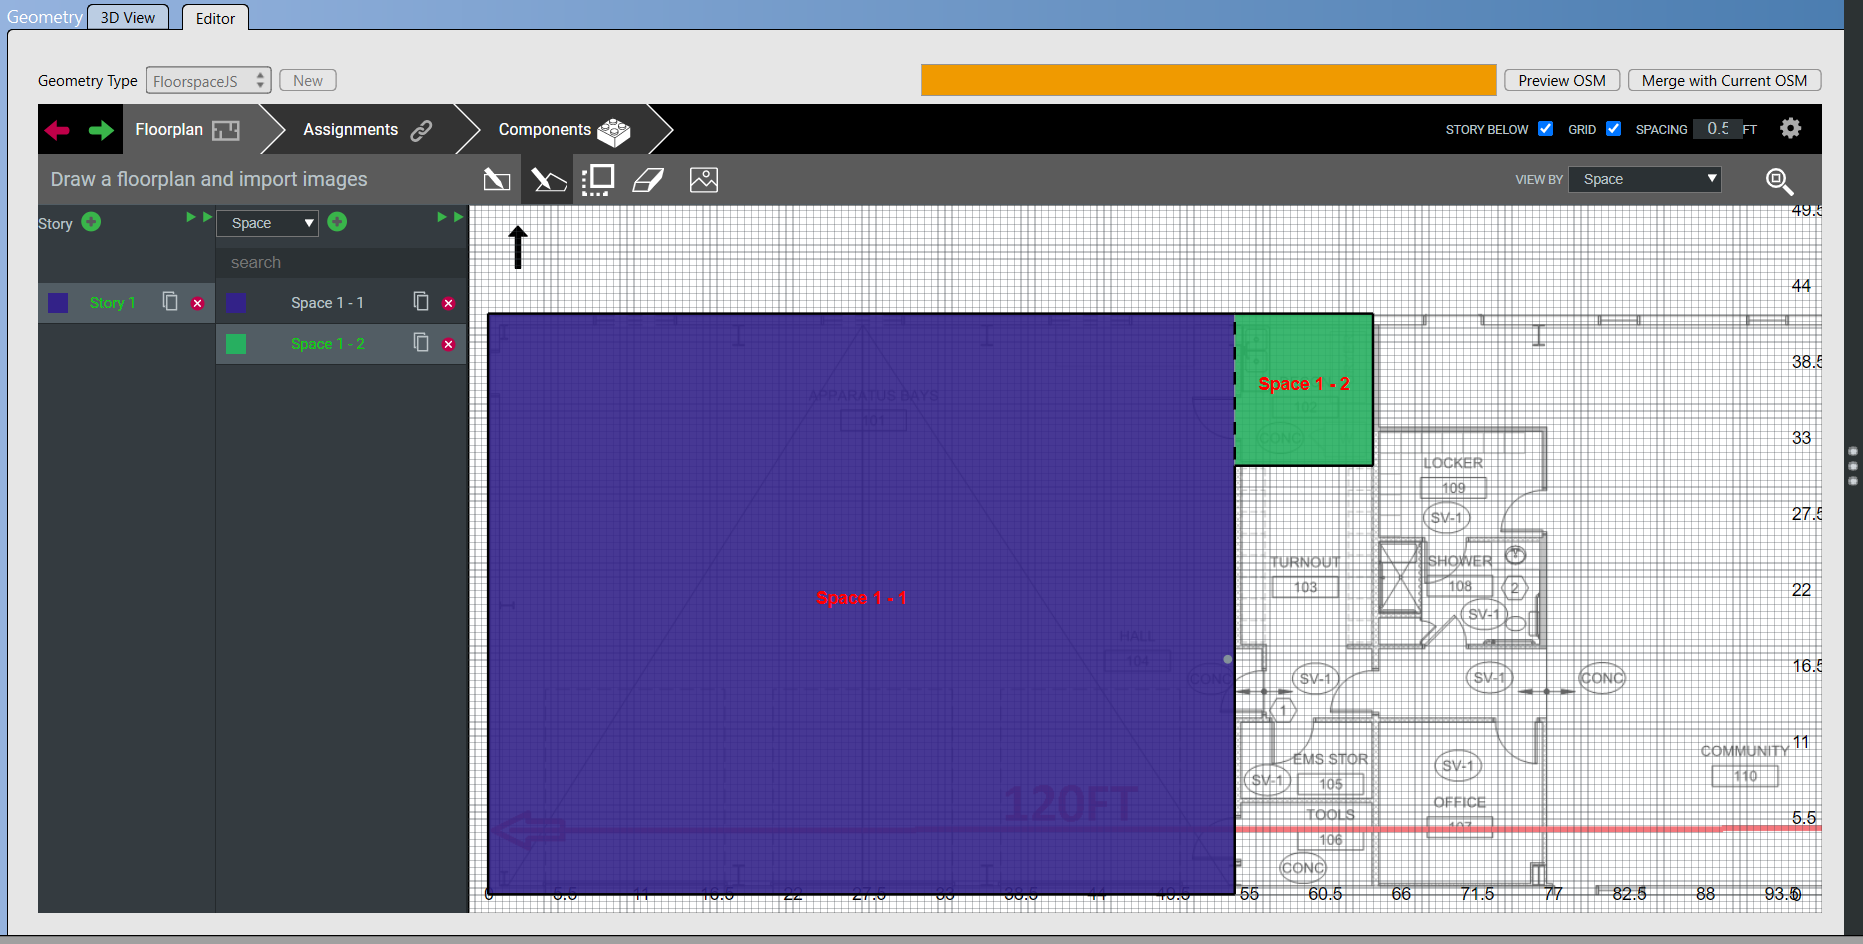Select the Polygon drawing tool

click(x=548, y=180)
